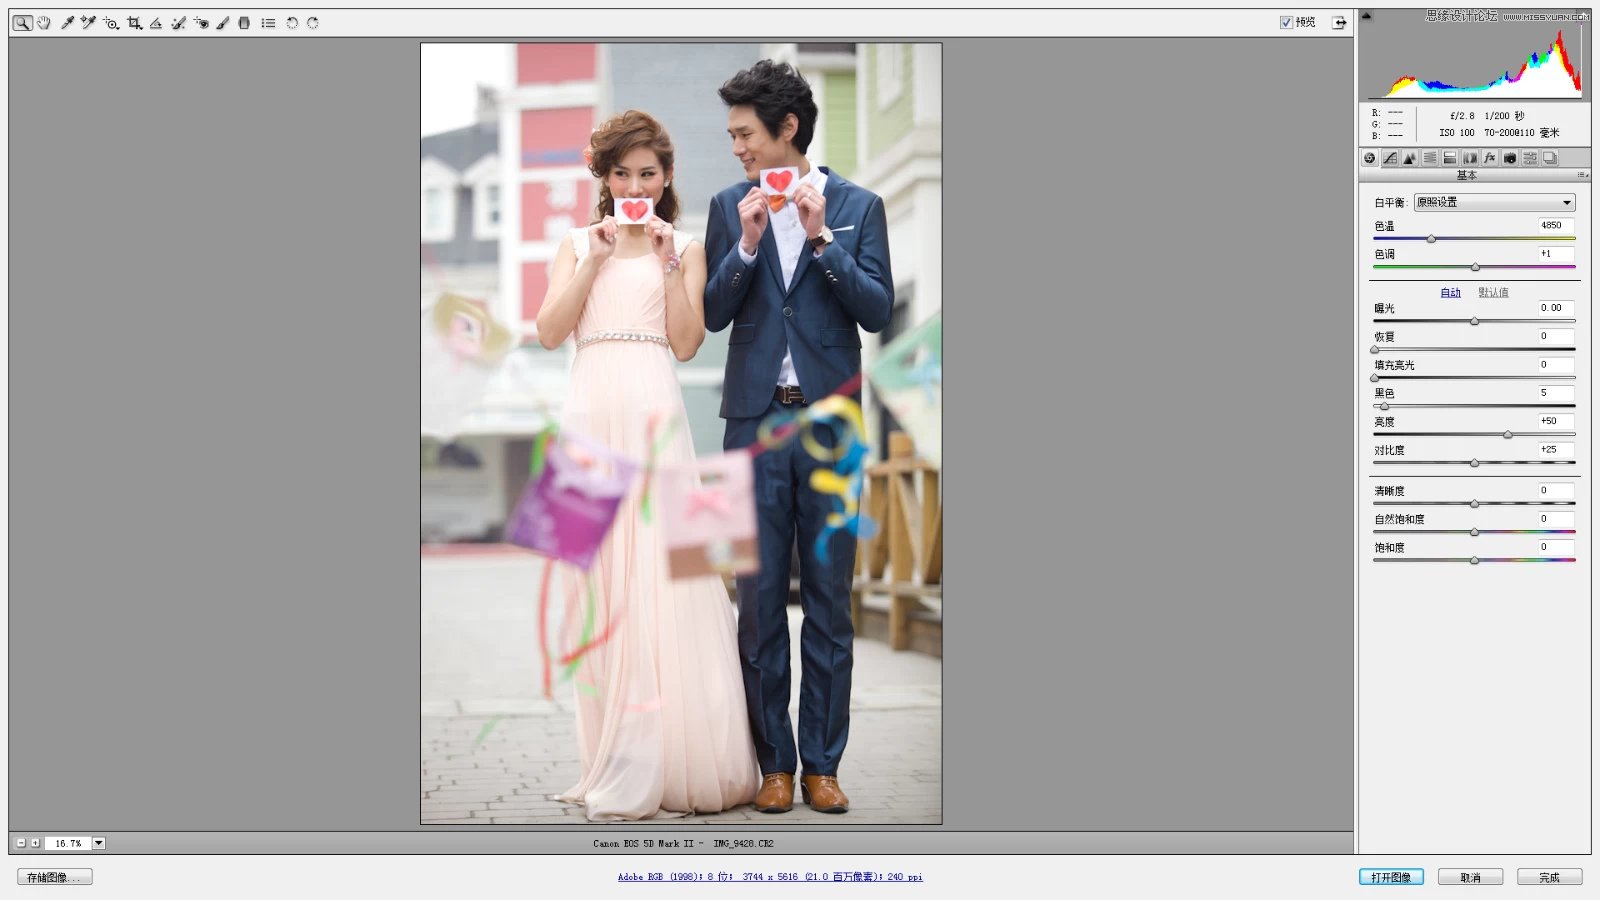Toggle the 预览 preview checkbox

1288,21
